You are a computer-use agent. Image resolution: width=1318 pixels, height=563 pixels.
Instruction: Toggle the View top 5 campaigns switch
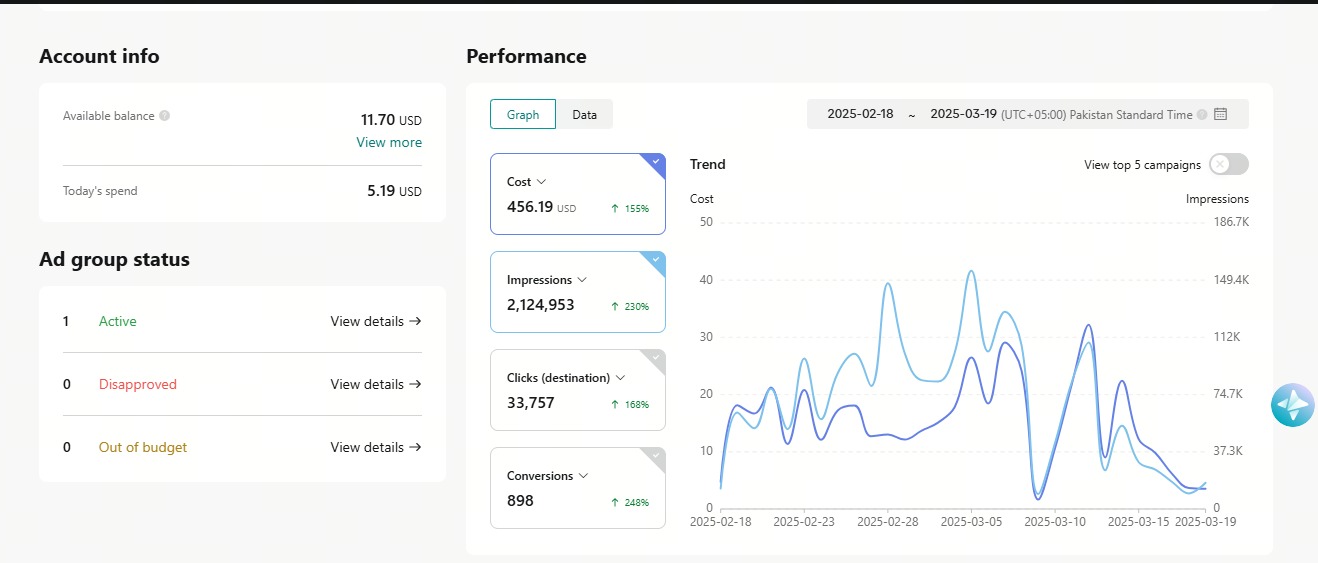[1228, 165]
